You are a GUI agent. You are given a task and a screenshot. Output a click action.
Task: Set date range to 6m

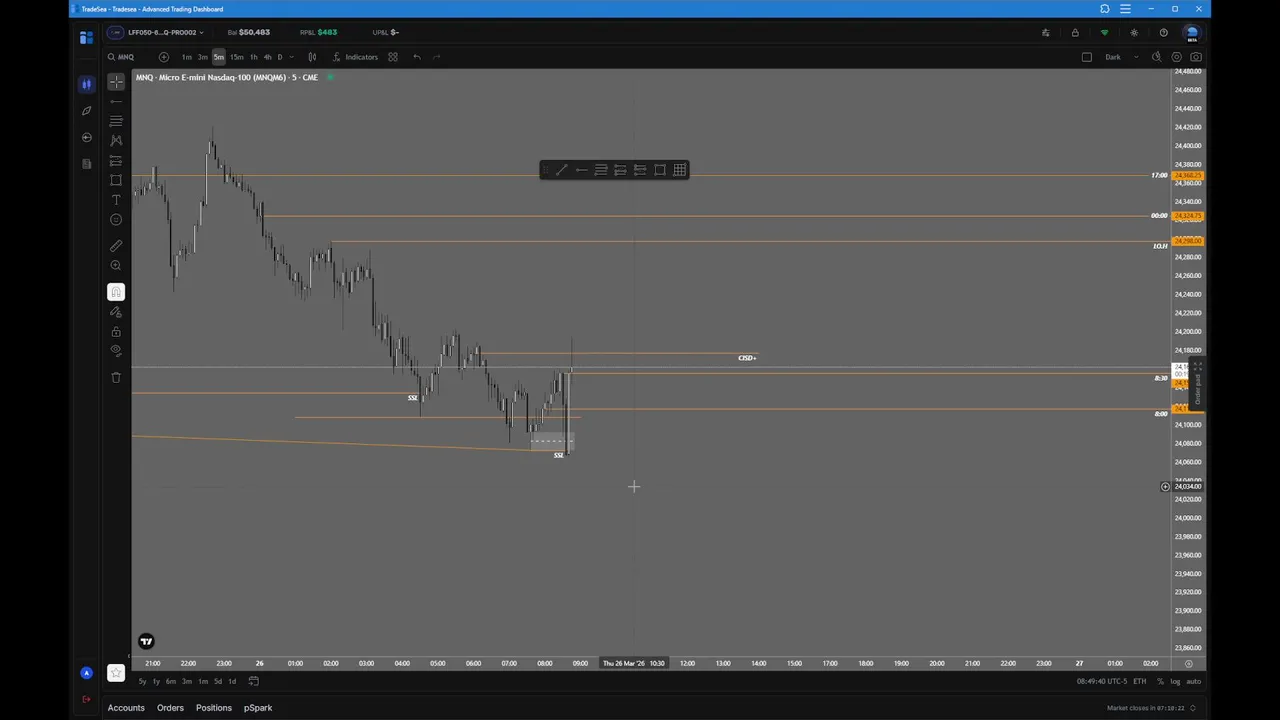coord(171,681)
